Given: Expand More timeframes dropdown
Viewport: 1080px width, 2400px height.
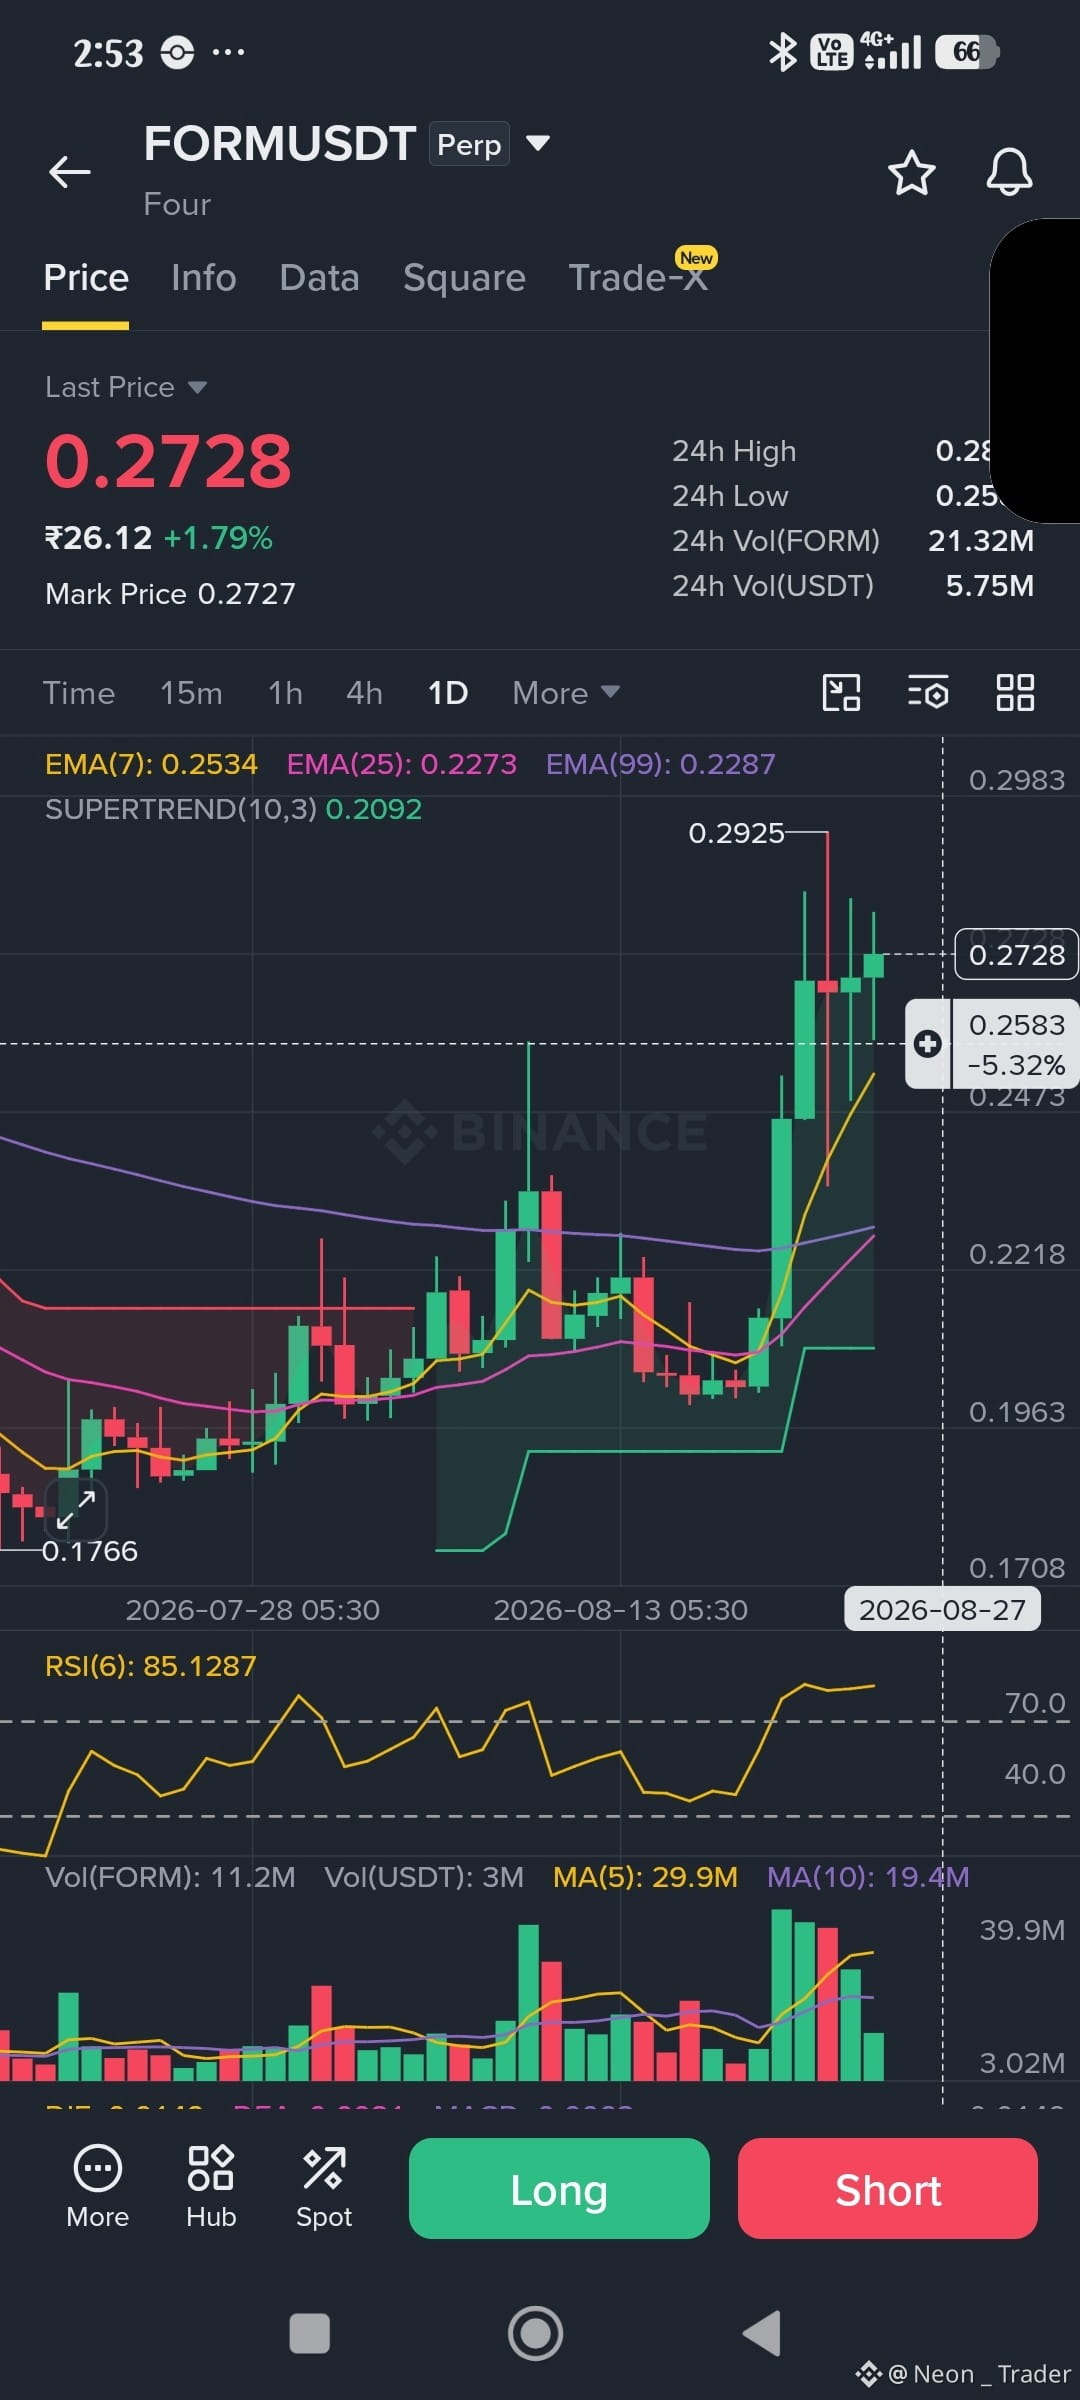Looking at the screenshot, I should point(566,692).
